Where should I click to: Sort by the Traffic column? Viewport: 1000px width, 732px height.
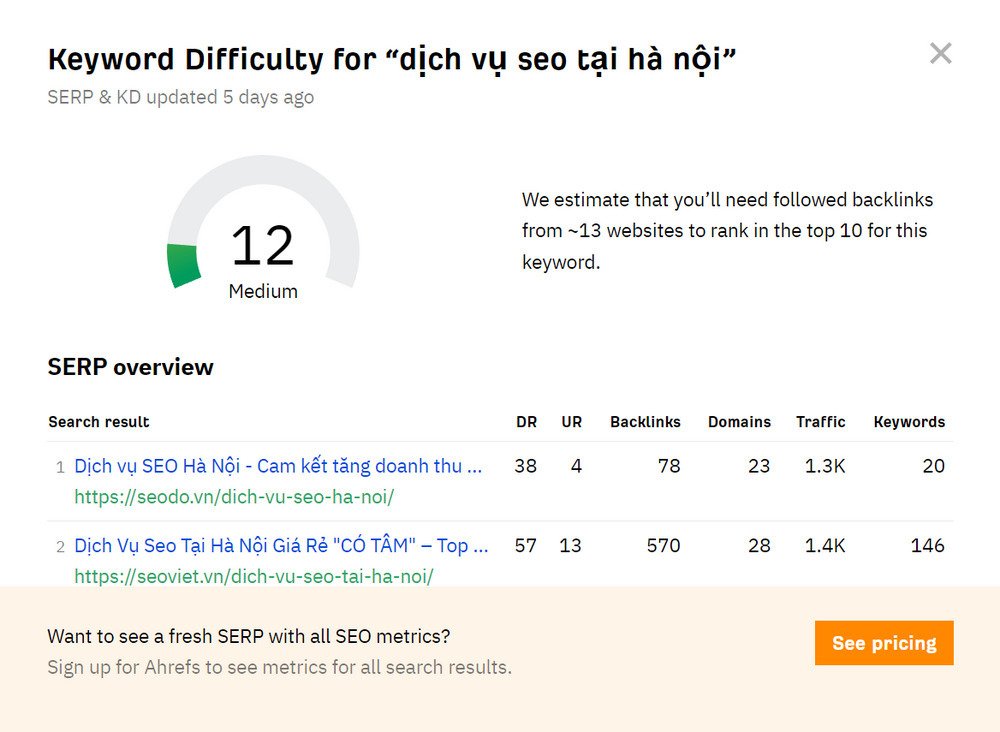pyautogui.click(x=821, y=422)
